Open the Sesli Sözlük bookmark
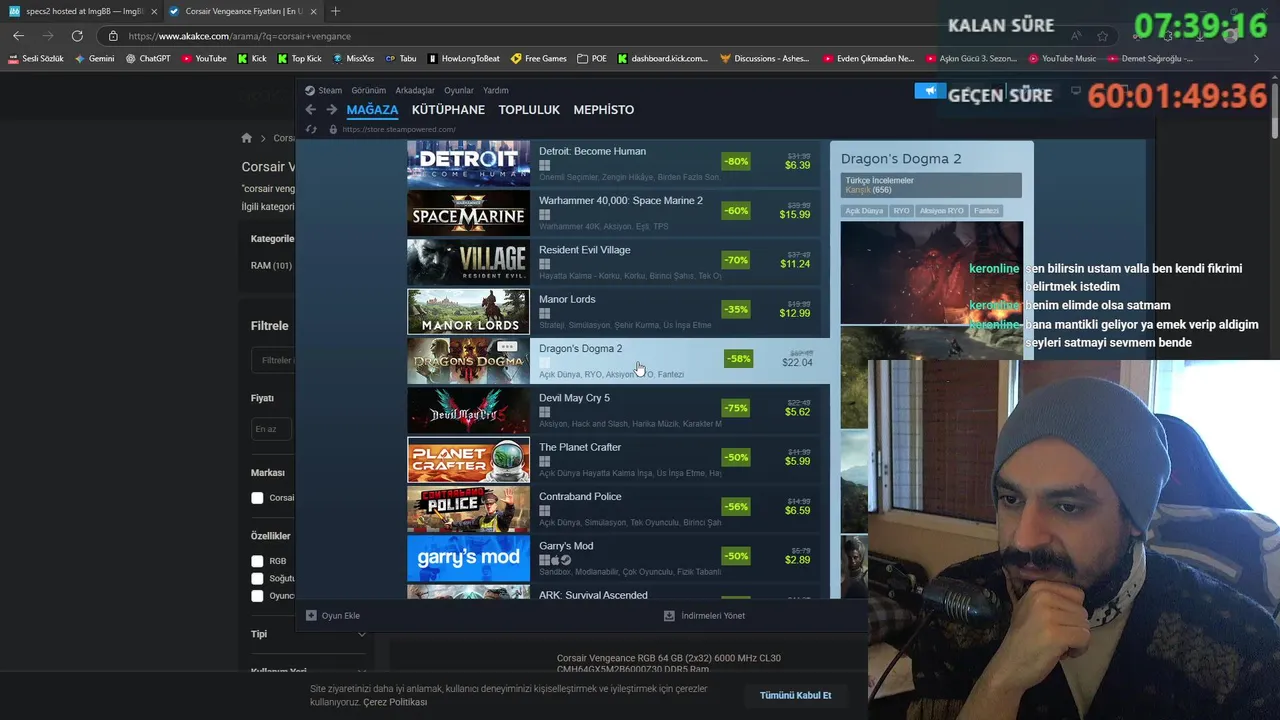This screenshot has height=720, width=1280. click(36, 59)
